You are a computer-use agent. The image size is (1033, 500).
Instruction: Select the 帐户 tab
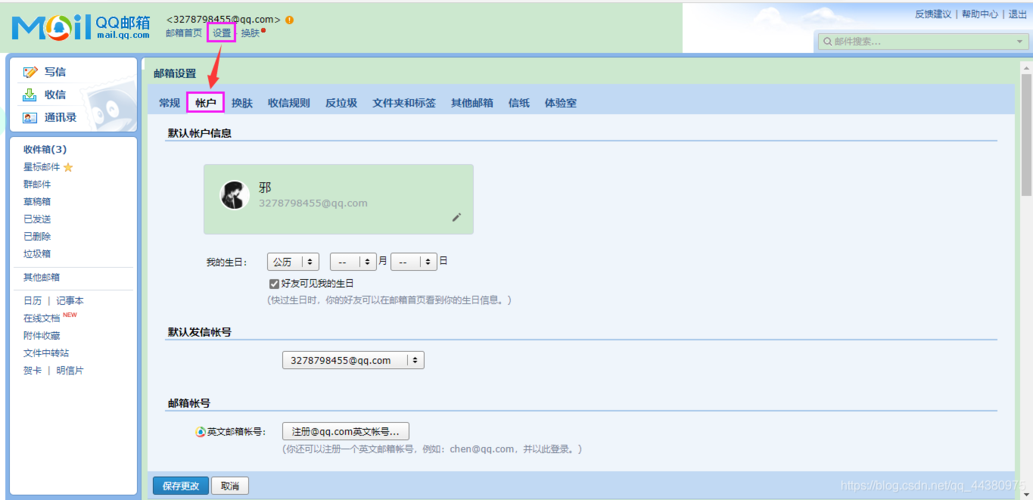(x=206, y=103)
